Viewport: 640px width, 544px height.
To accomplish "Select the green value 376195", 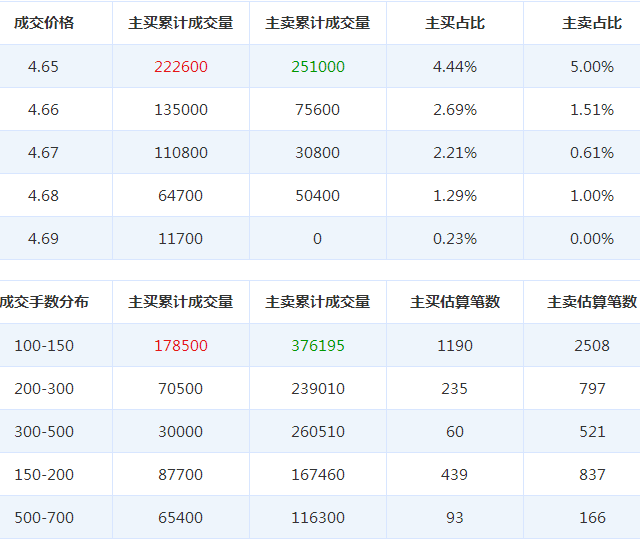I will point(318,346).
